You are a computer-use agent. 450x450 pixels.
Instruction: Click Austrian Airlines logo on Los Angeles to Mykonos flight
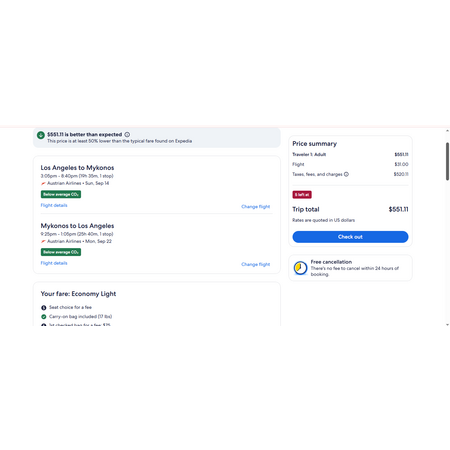click(x=43, y=183)
